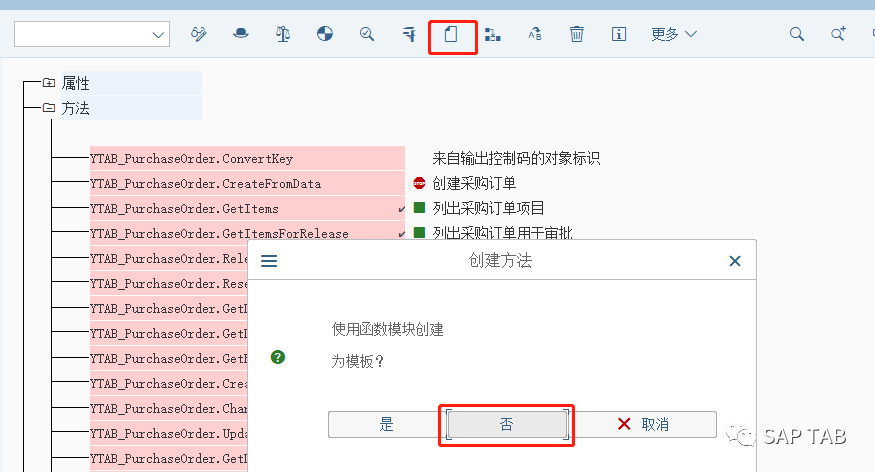Screen dimensions: 875x472
Task: Open the 更多 (More) menu
Action: point(674,35)
